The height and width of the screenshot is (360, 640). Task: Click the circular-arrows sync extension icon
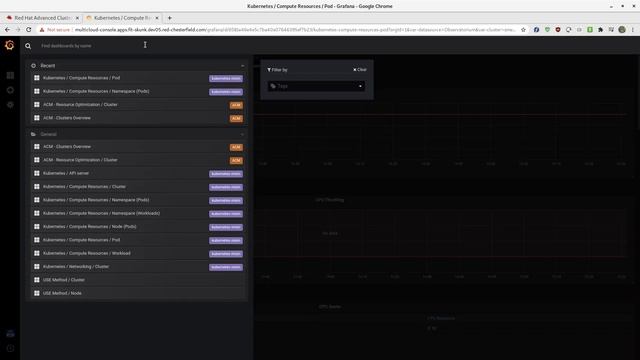click(x=569, y=30)
